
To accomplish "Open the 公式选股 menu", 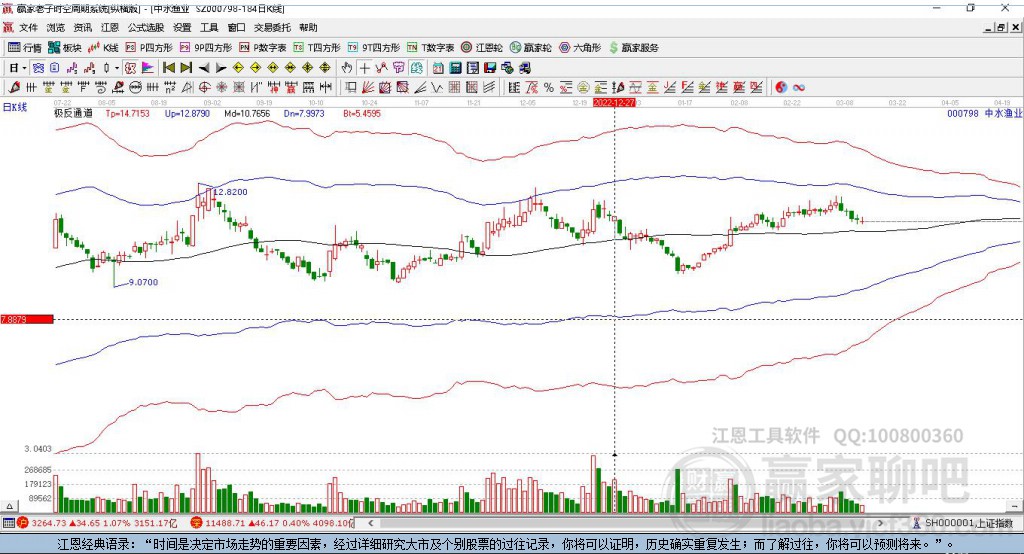I will (146, 27).
